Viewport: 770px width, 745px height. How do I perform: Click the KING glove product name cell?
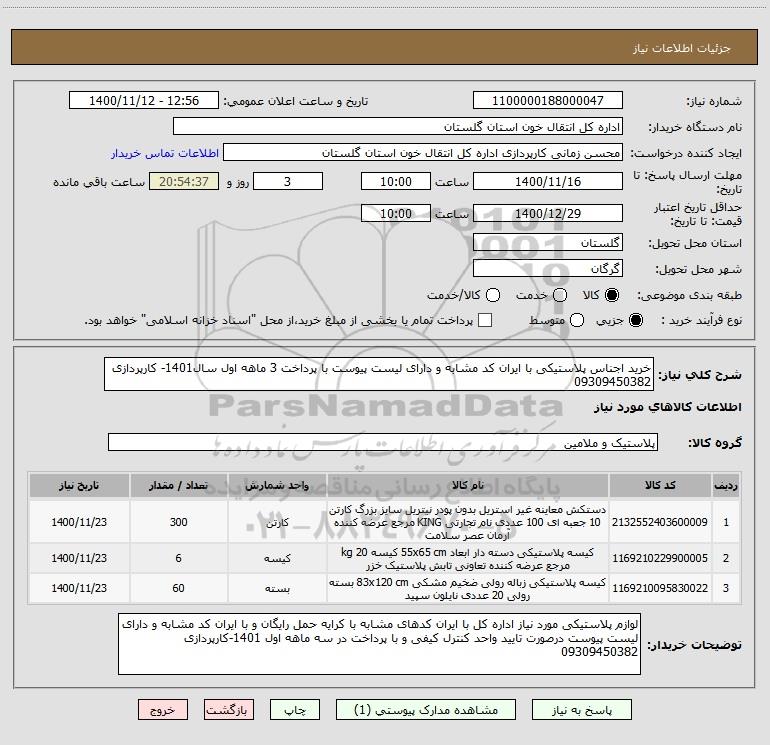(x=468, y=522)
